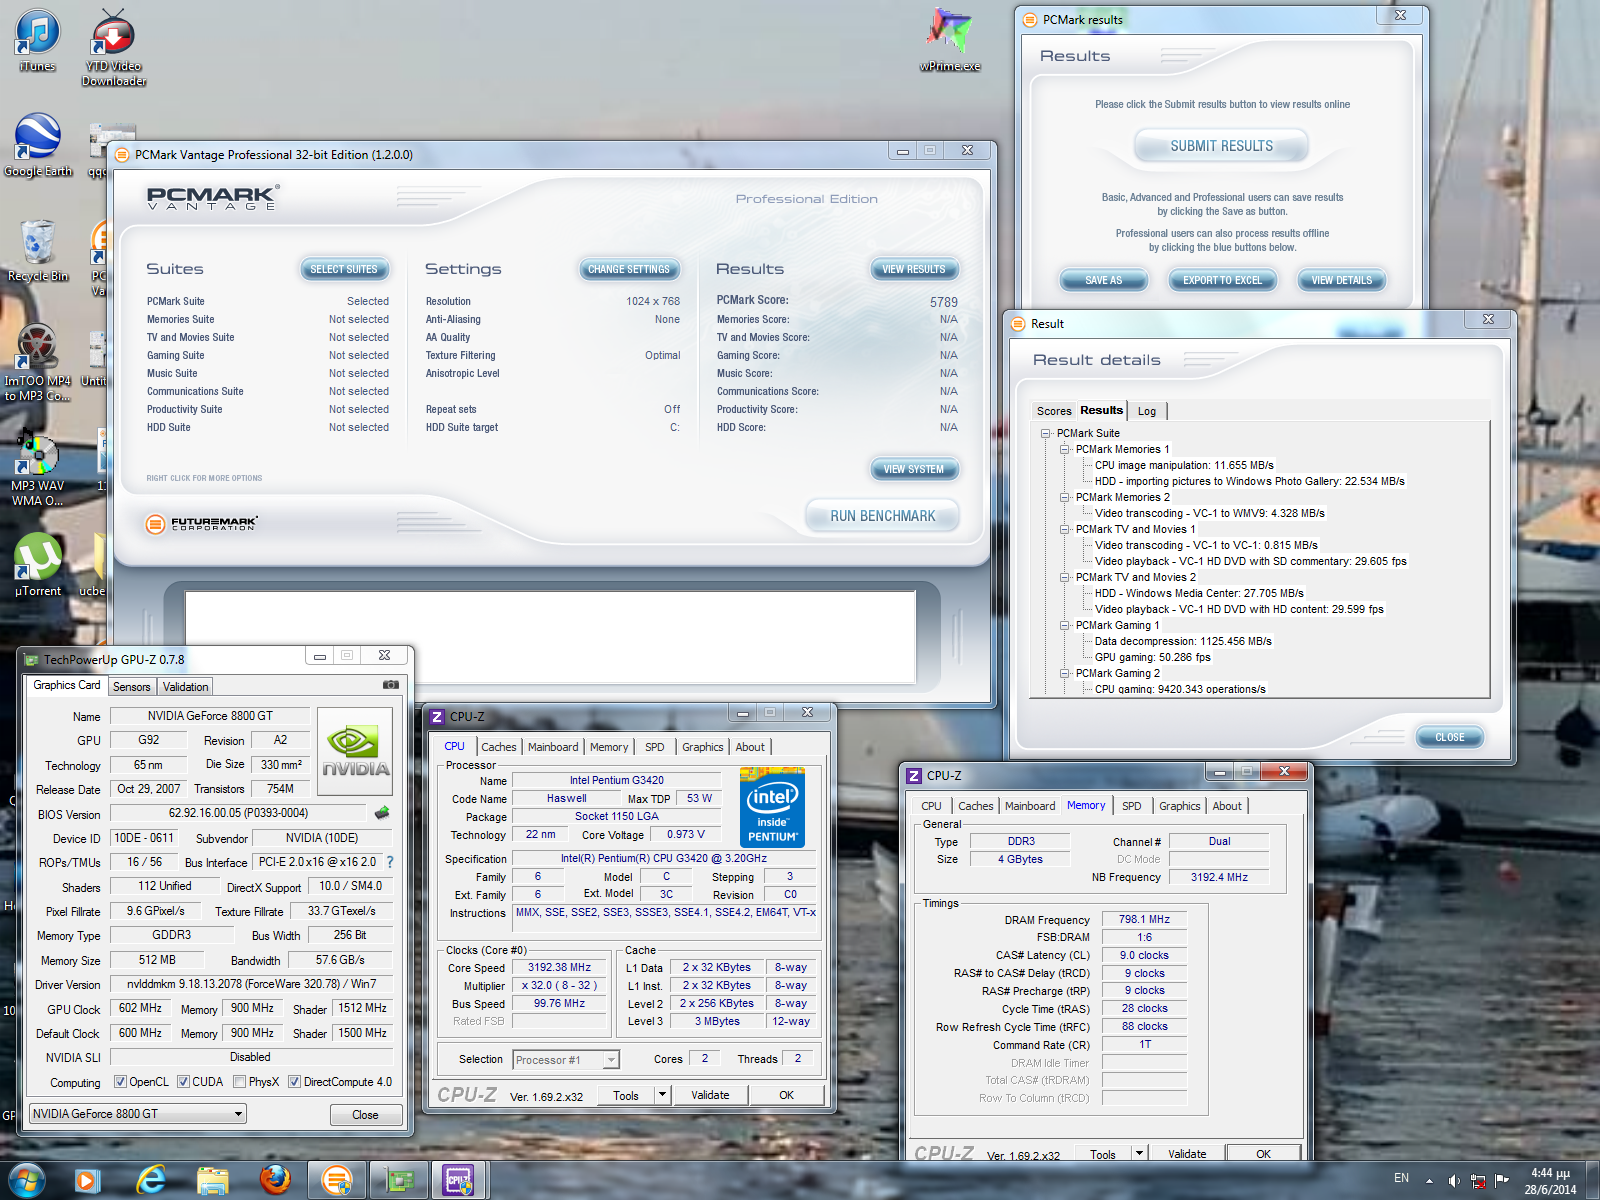Collapse the PCMark Gaming 1 node
The height and width of the screenshot is (1200, 1600).
point(1065,625)
